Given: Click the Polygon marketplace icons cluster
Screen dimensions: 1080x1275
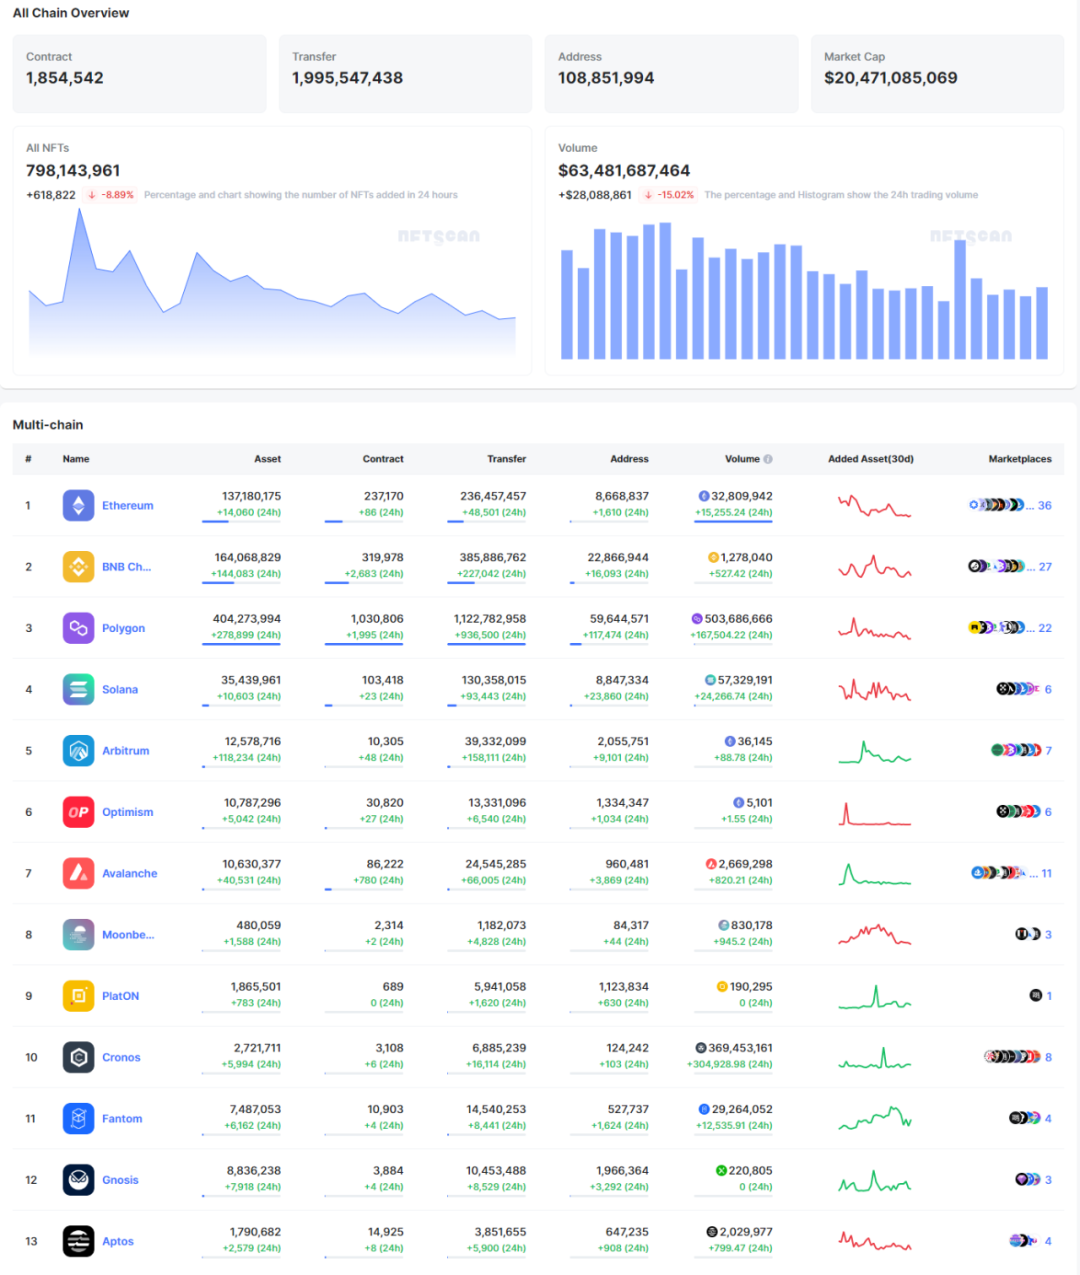Looking at the screenshot, I should (996, 628).
